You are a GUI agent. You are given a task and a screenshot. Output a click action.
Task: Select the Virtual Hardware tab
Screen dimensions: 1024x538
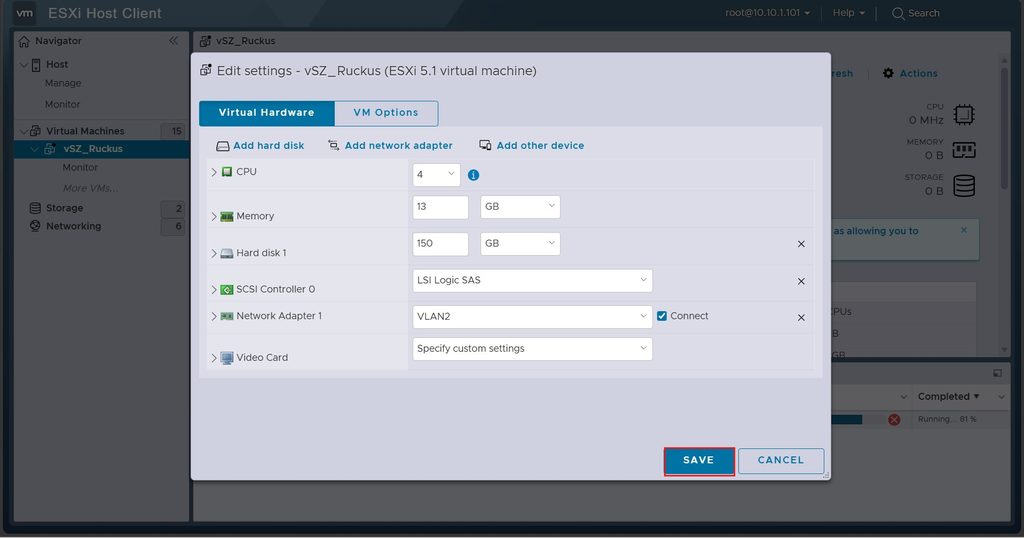(x=266, y=113)
